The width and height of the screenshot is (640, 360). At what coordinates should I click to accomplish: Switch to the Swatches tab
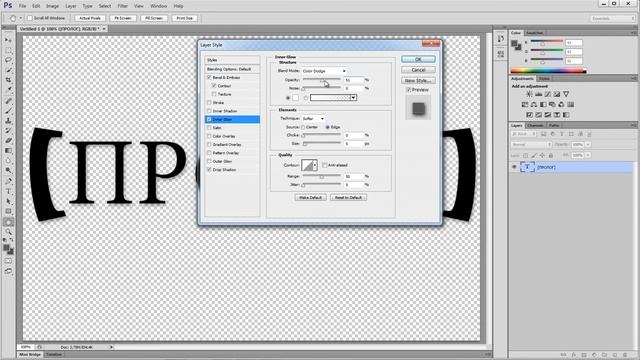tap(534, 33)
